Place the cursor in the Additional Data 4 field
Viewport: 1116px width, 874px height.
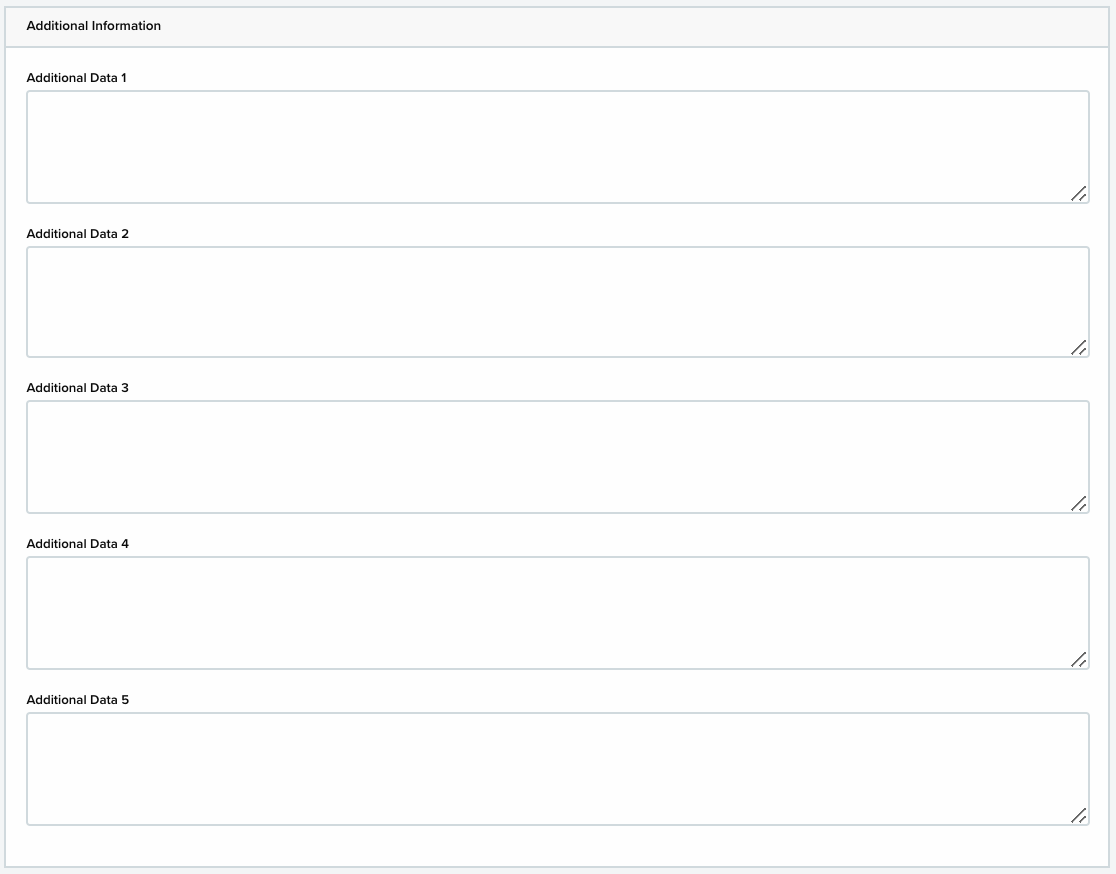tap(558, 613)
